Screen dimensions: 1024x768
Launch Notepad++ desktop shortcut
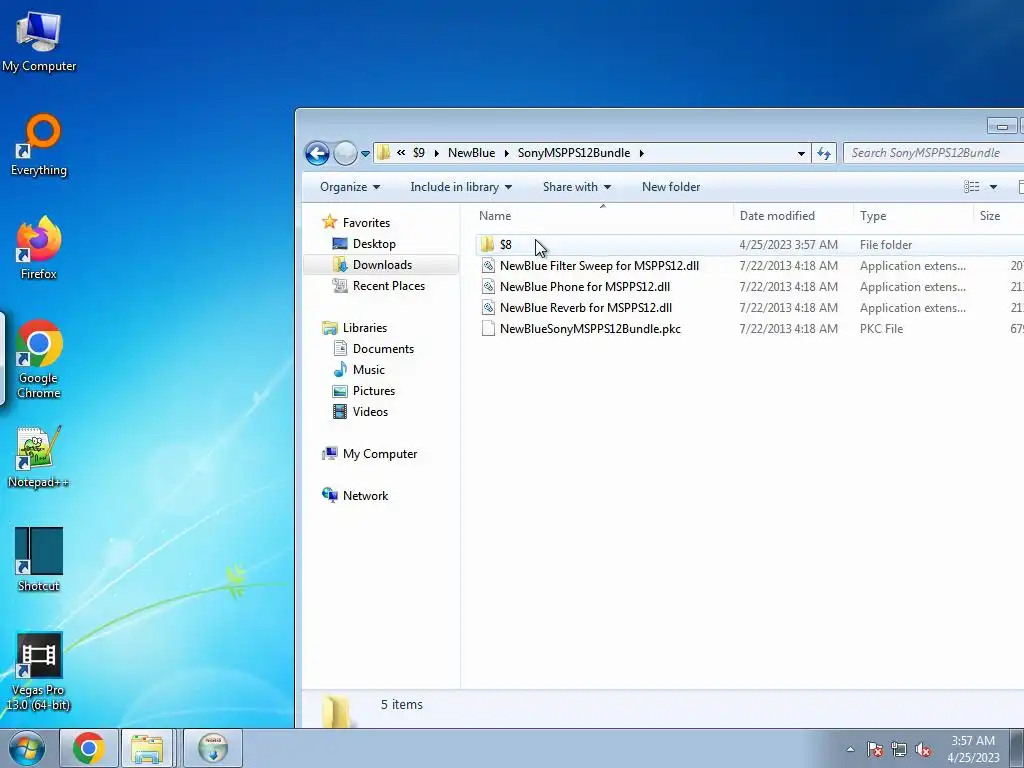(x=39, y=457)
